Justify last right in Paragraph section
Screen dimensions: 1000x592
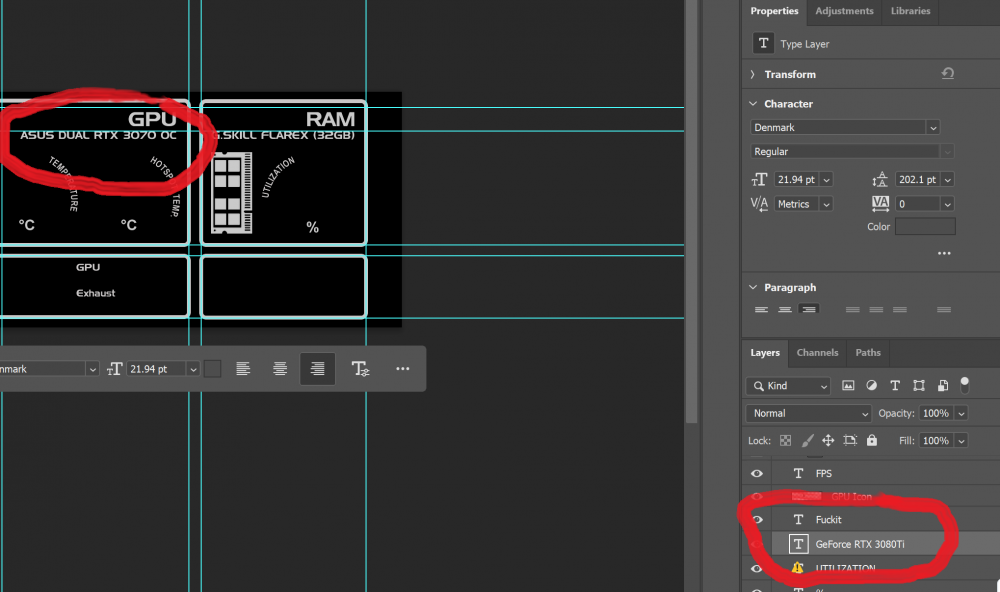click(x=900, y=309)
